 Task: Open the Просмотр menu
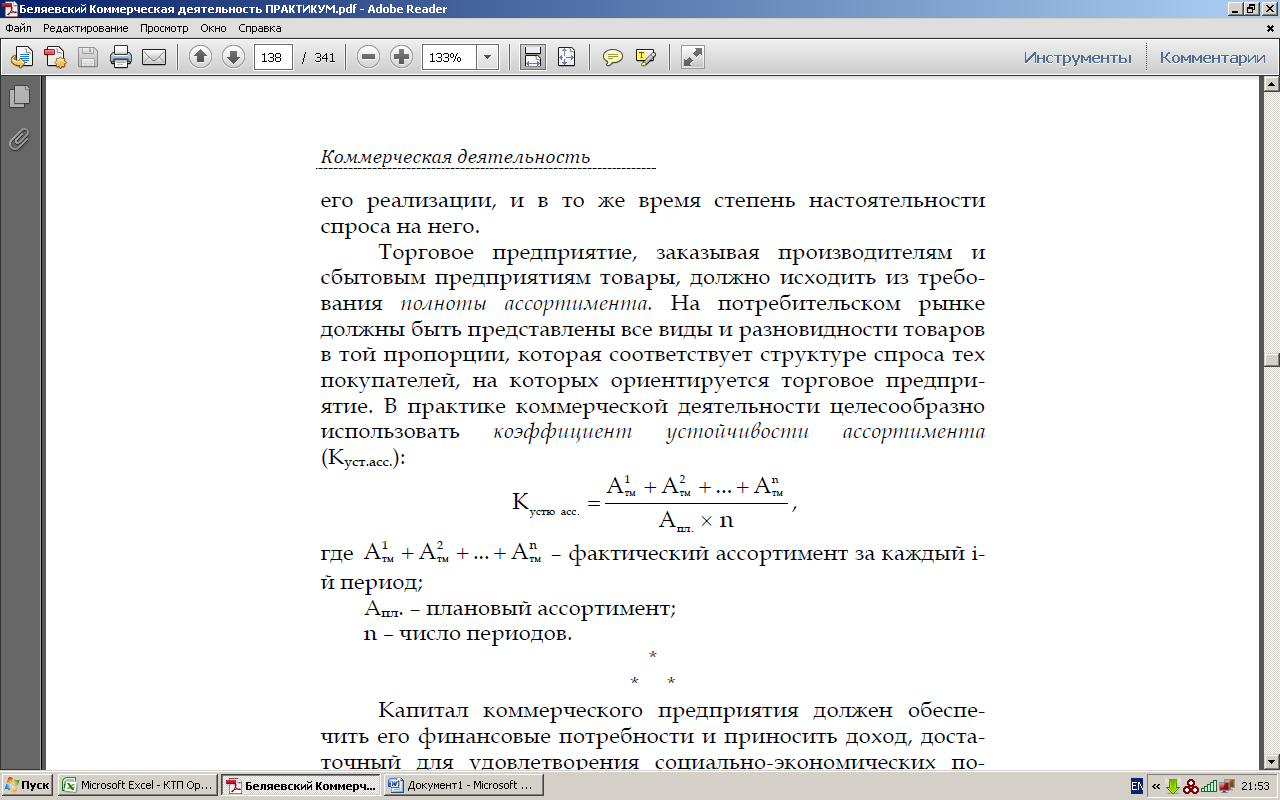point(164,28)
